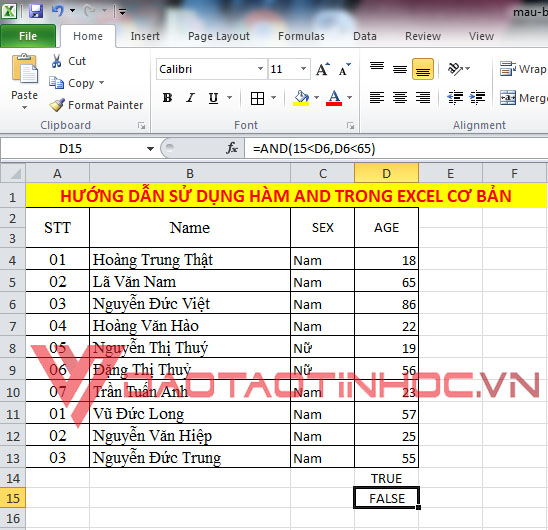548x530 pixels.
Task: Select the AGE header cell
Action: coord(386,228)
